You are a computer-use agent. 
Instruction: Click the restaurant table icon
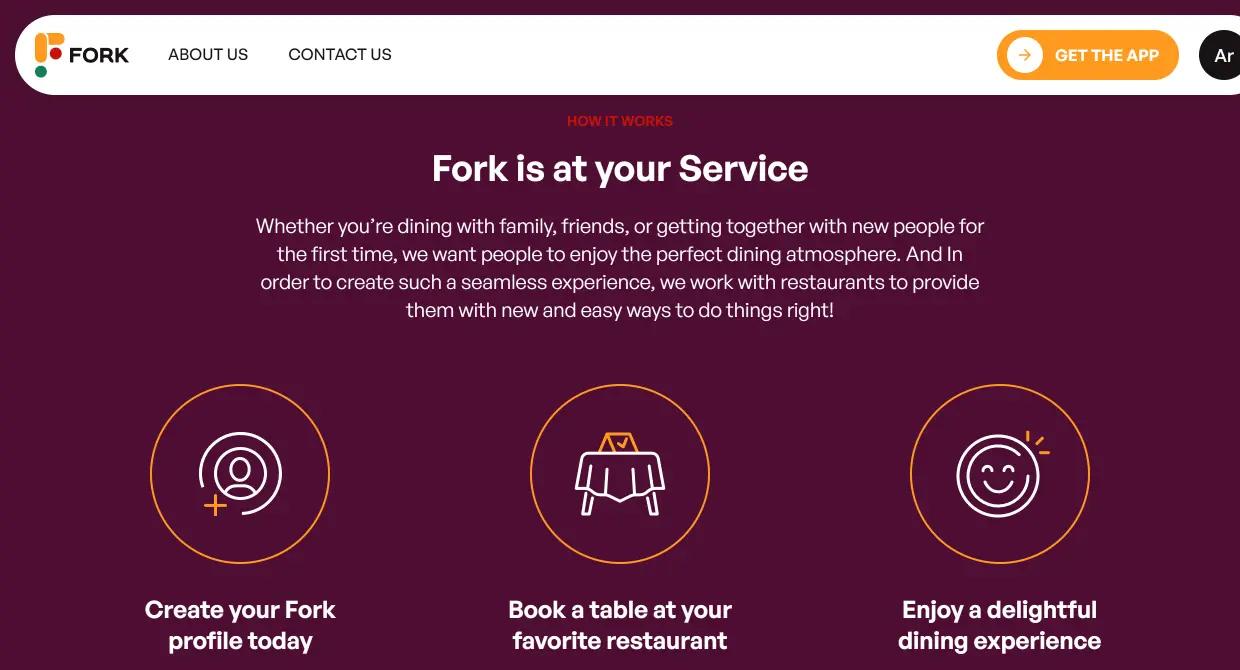coord(620,474)
